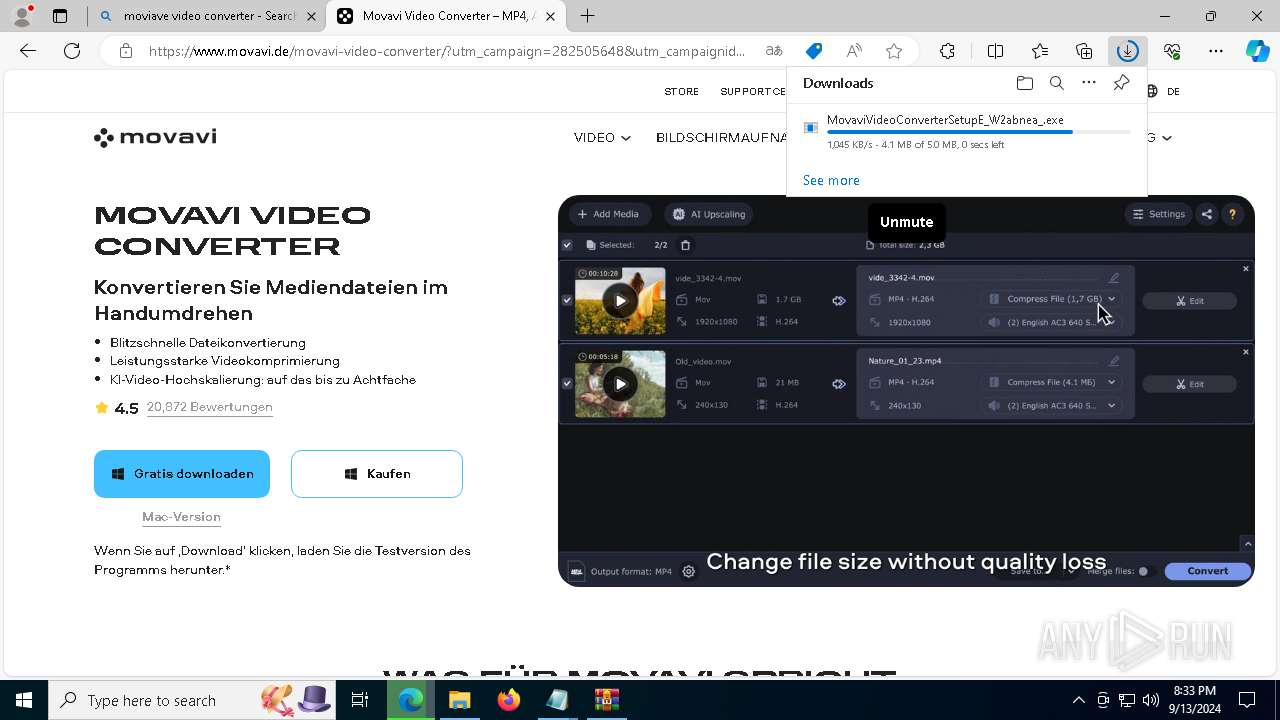Click Unmute on the video
Viewport: 1280px width, 720px height.
point(906,222)
